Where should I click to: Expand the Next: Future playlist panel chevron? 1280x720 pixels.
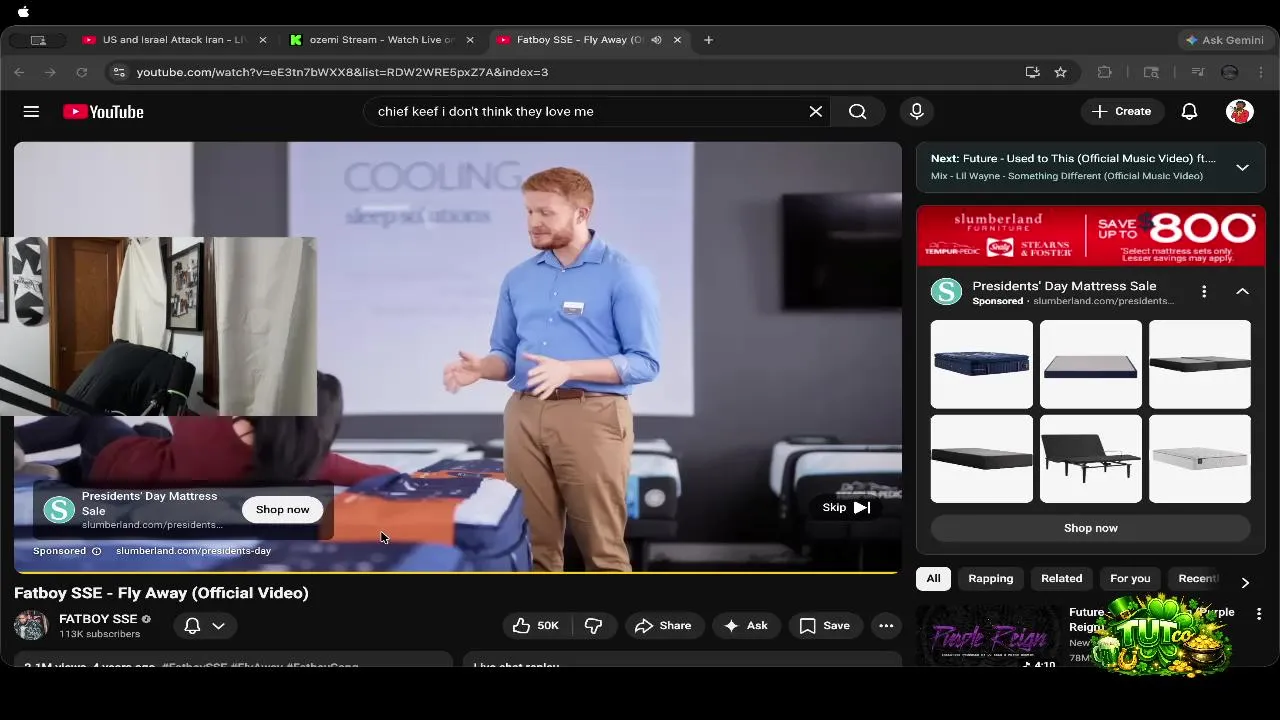coord(1242,167)
